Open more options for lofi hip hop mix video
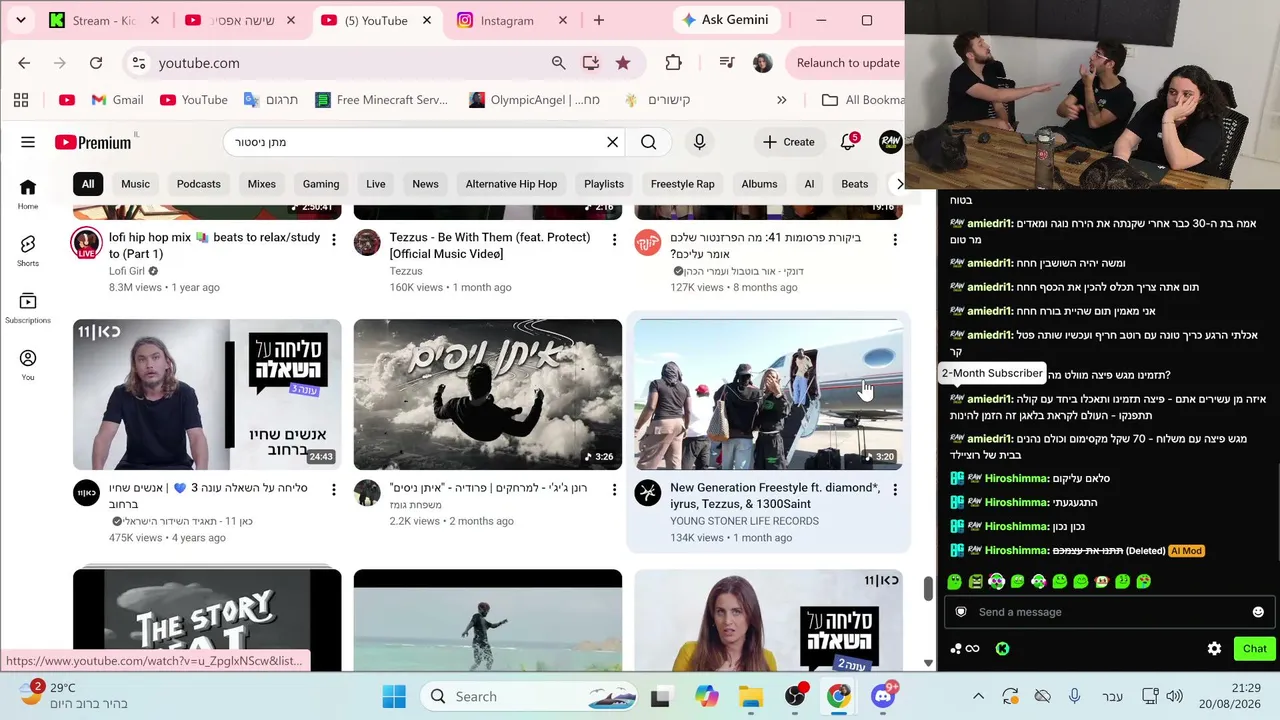This screenshot has width=1280, height=720. (334, 240)
